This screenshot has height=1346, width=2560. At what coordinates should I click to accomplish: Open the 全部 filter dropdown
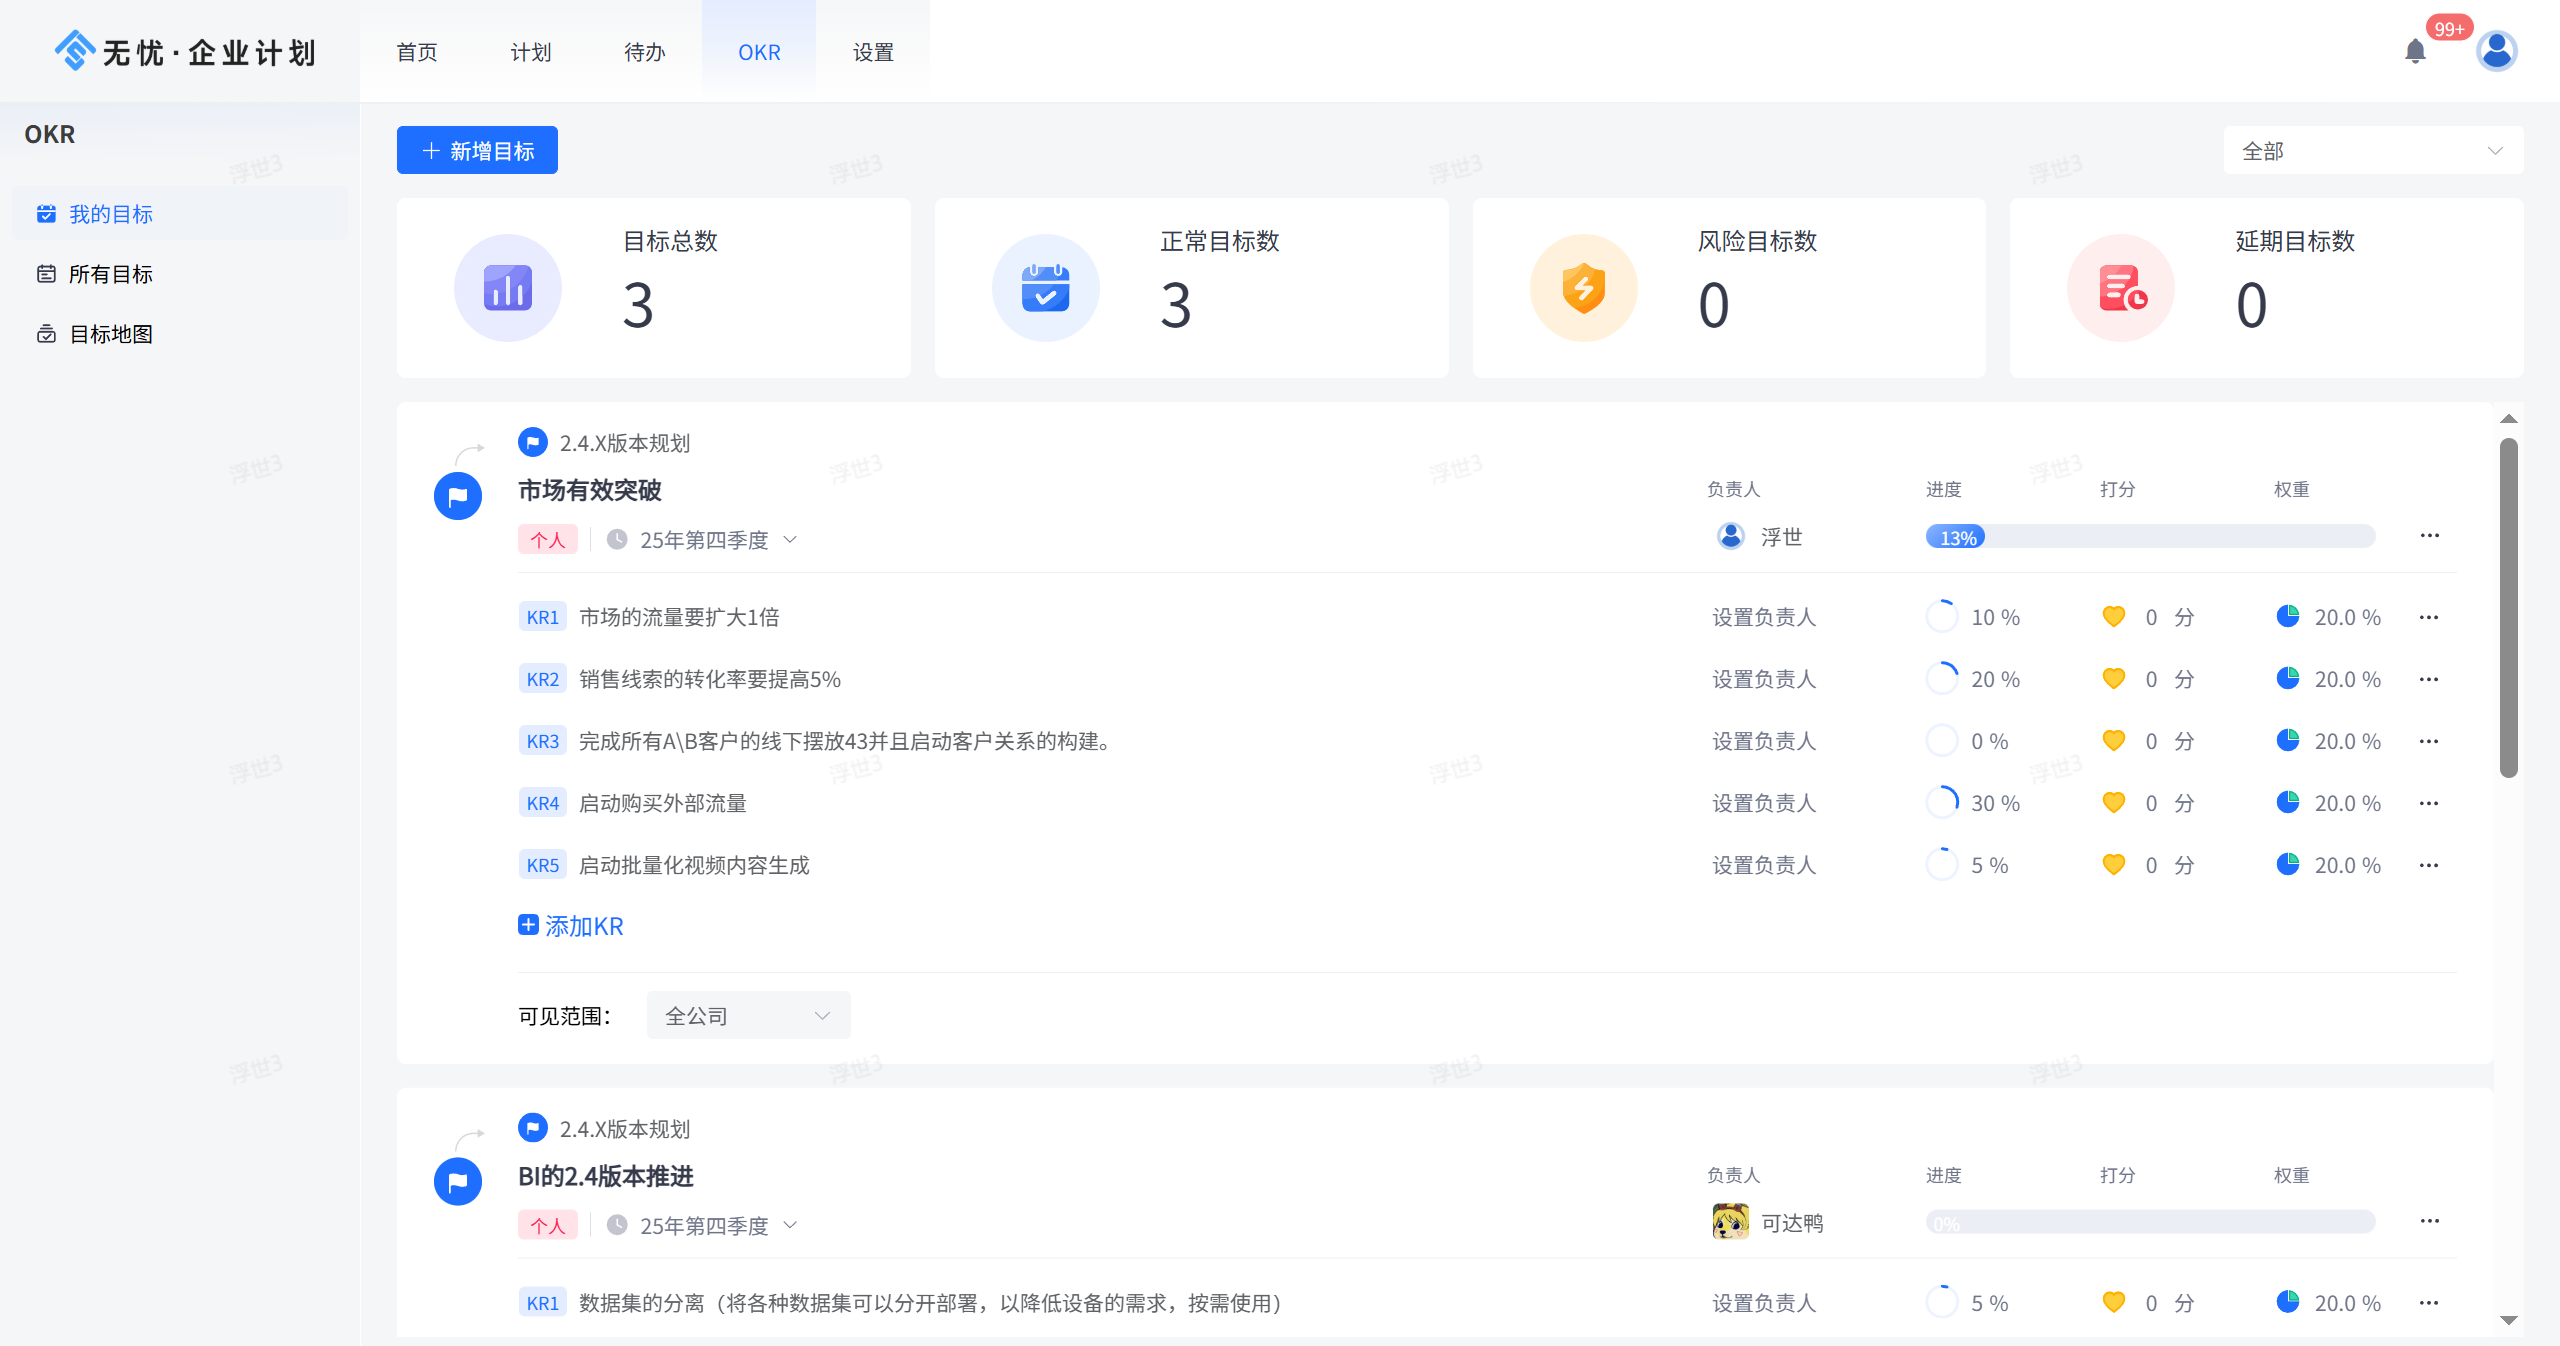point(2372,151)
